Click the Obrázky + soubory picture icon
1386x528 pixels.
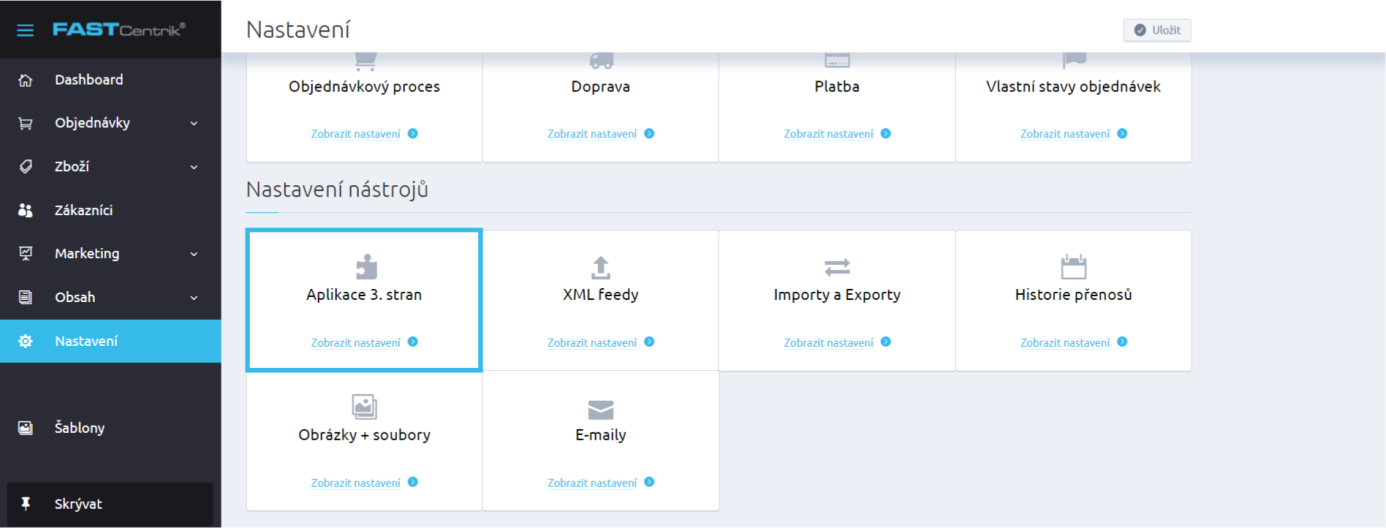364,407
